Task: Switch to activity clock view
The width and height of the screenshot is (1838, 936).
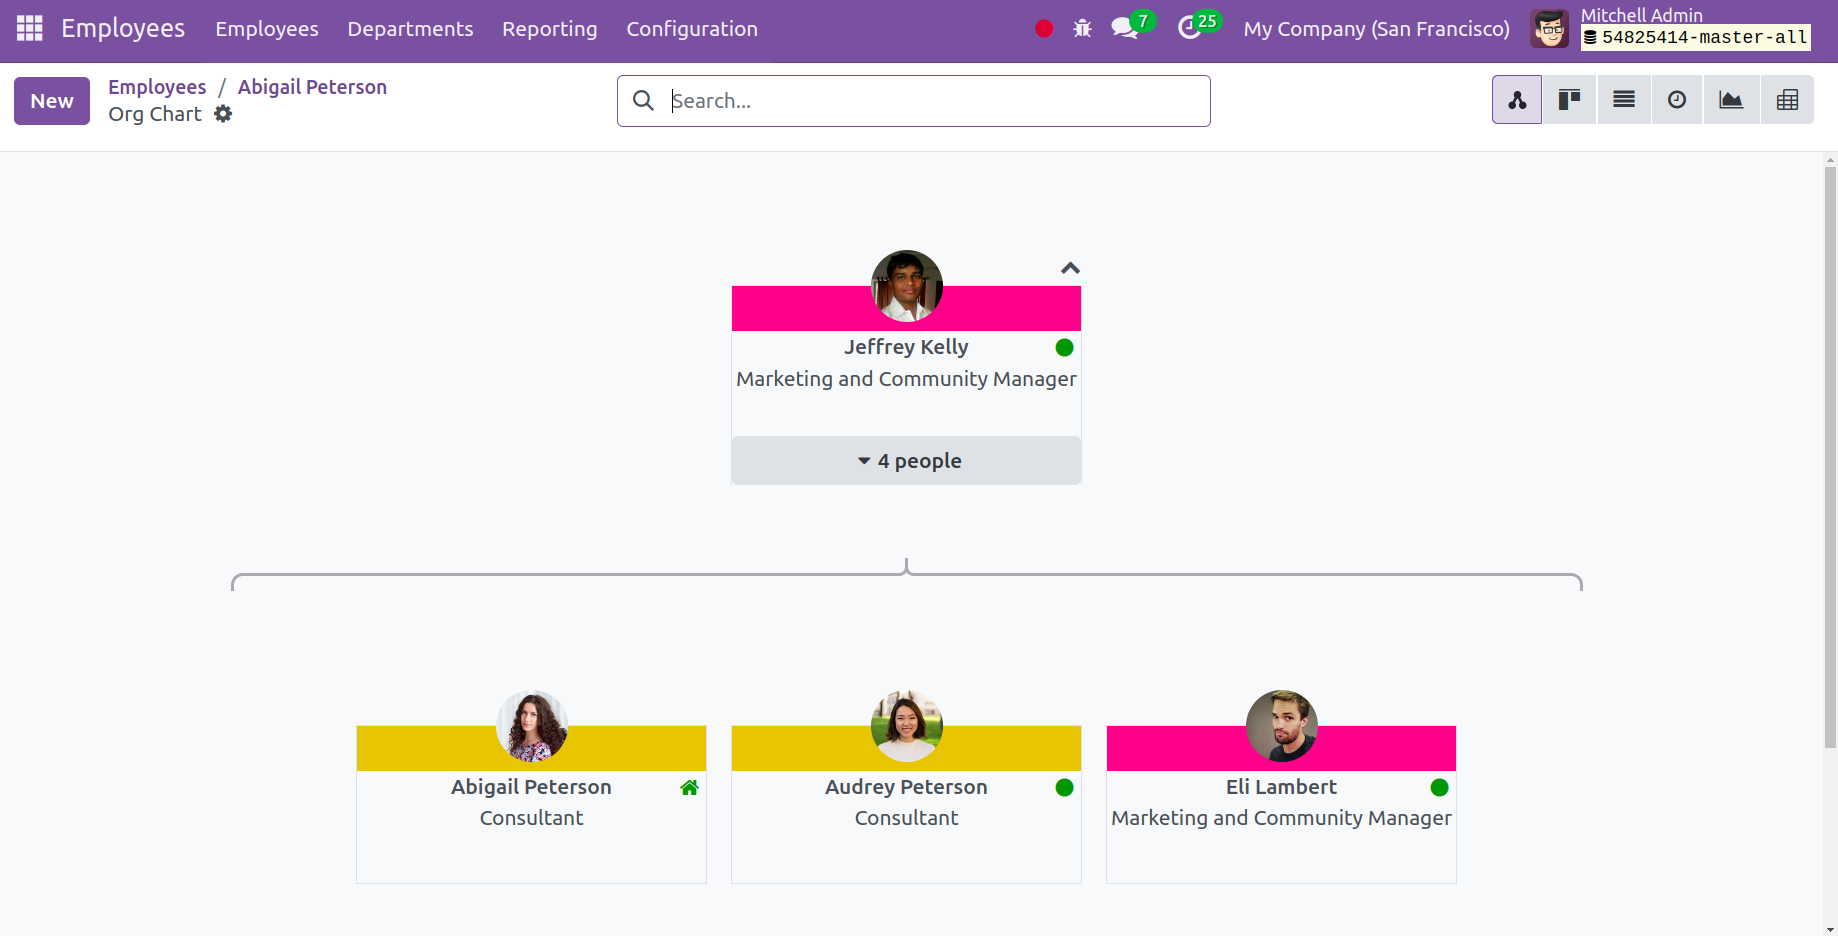Action: point(1677,100)
